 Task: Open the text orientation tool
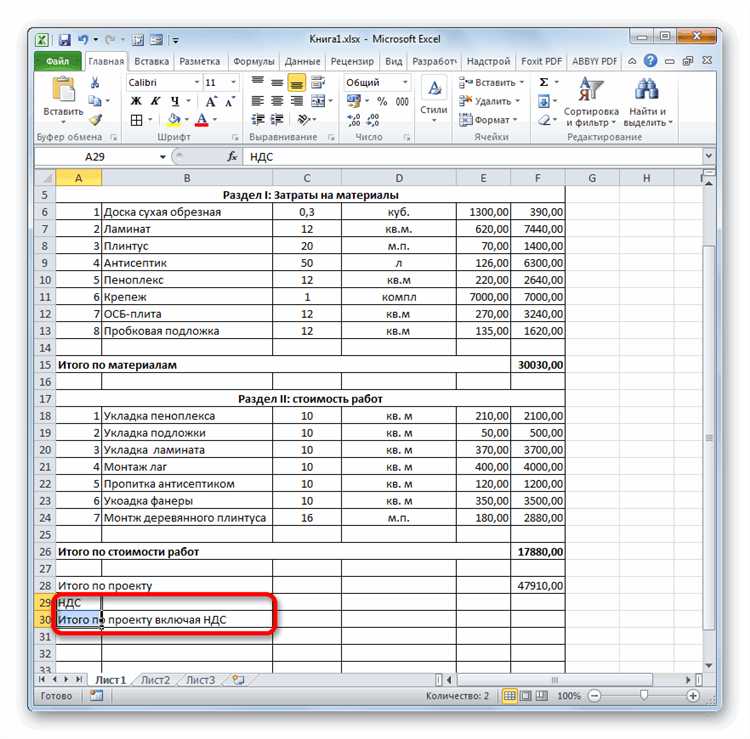coord(304,120)
